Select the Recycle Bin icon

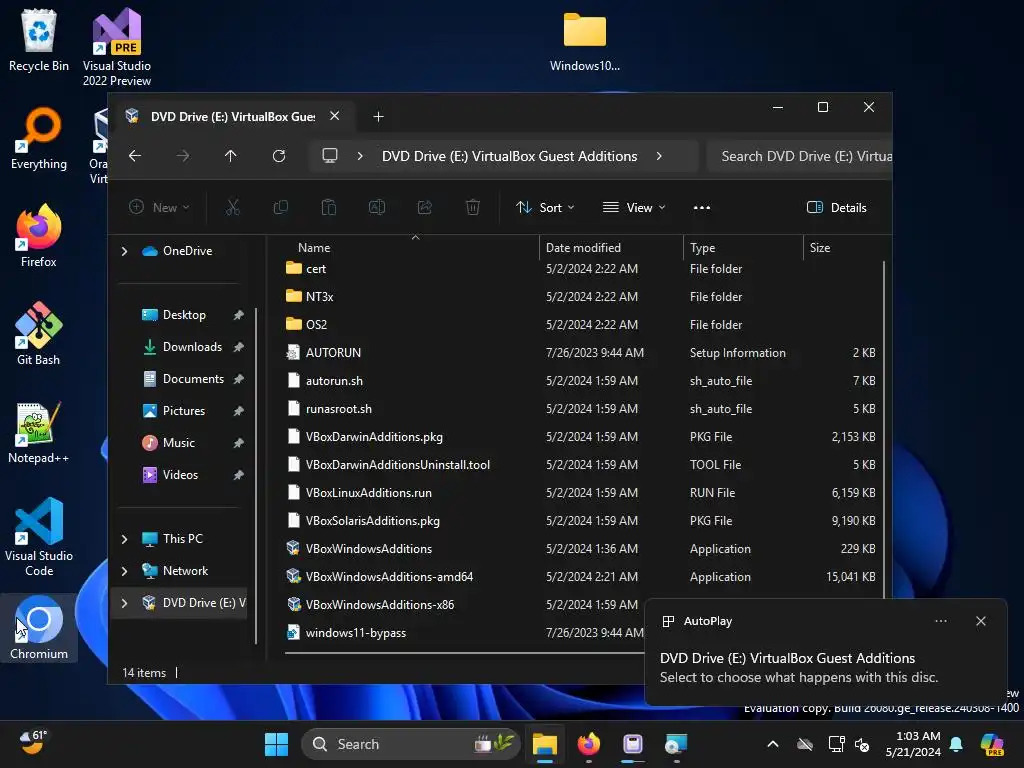(39, 40)
